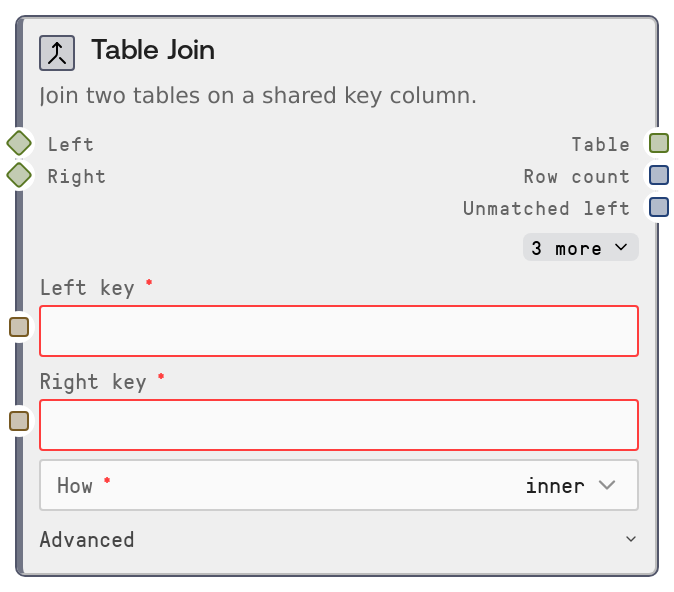Click the Row count output label
This screenshot has width=674, height=592.
576,176
